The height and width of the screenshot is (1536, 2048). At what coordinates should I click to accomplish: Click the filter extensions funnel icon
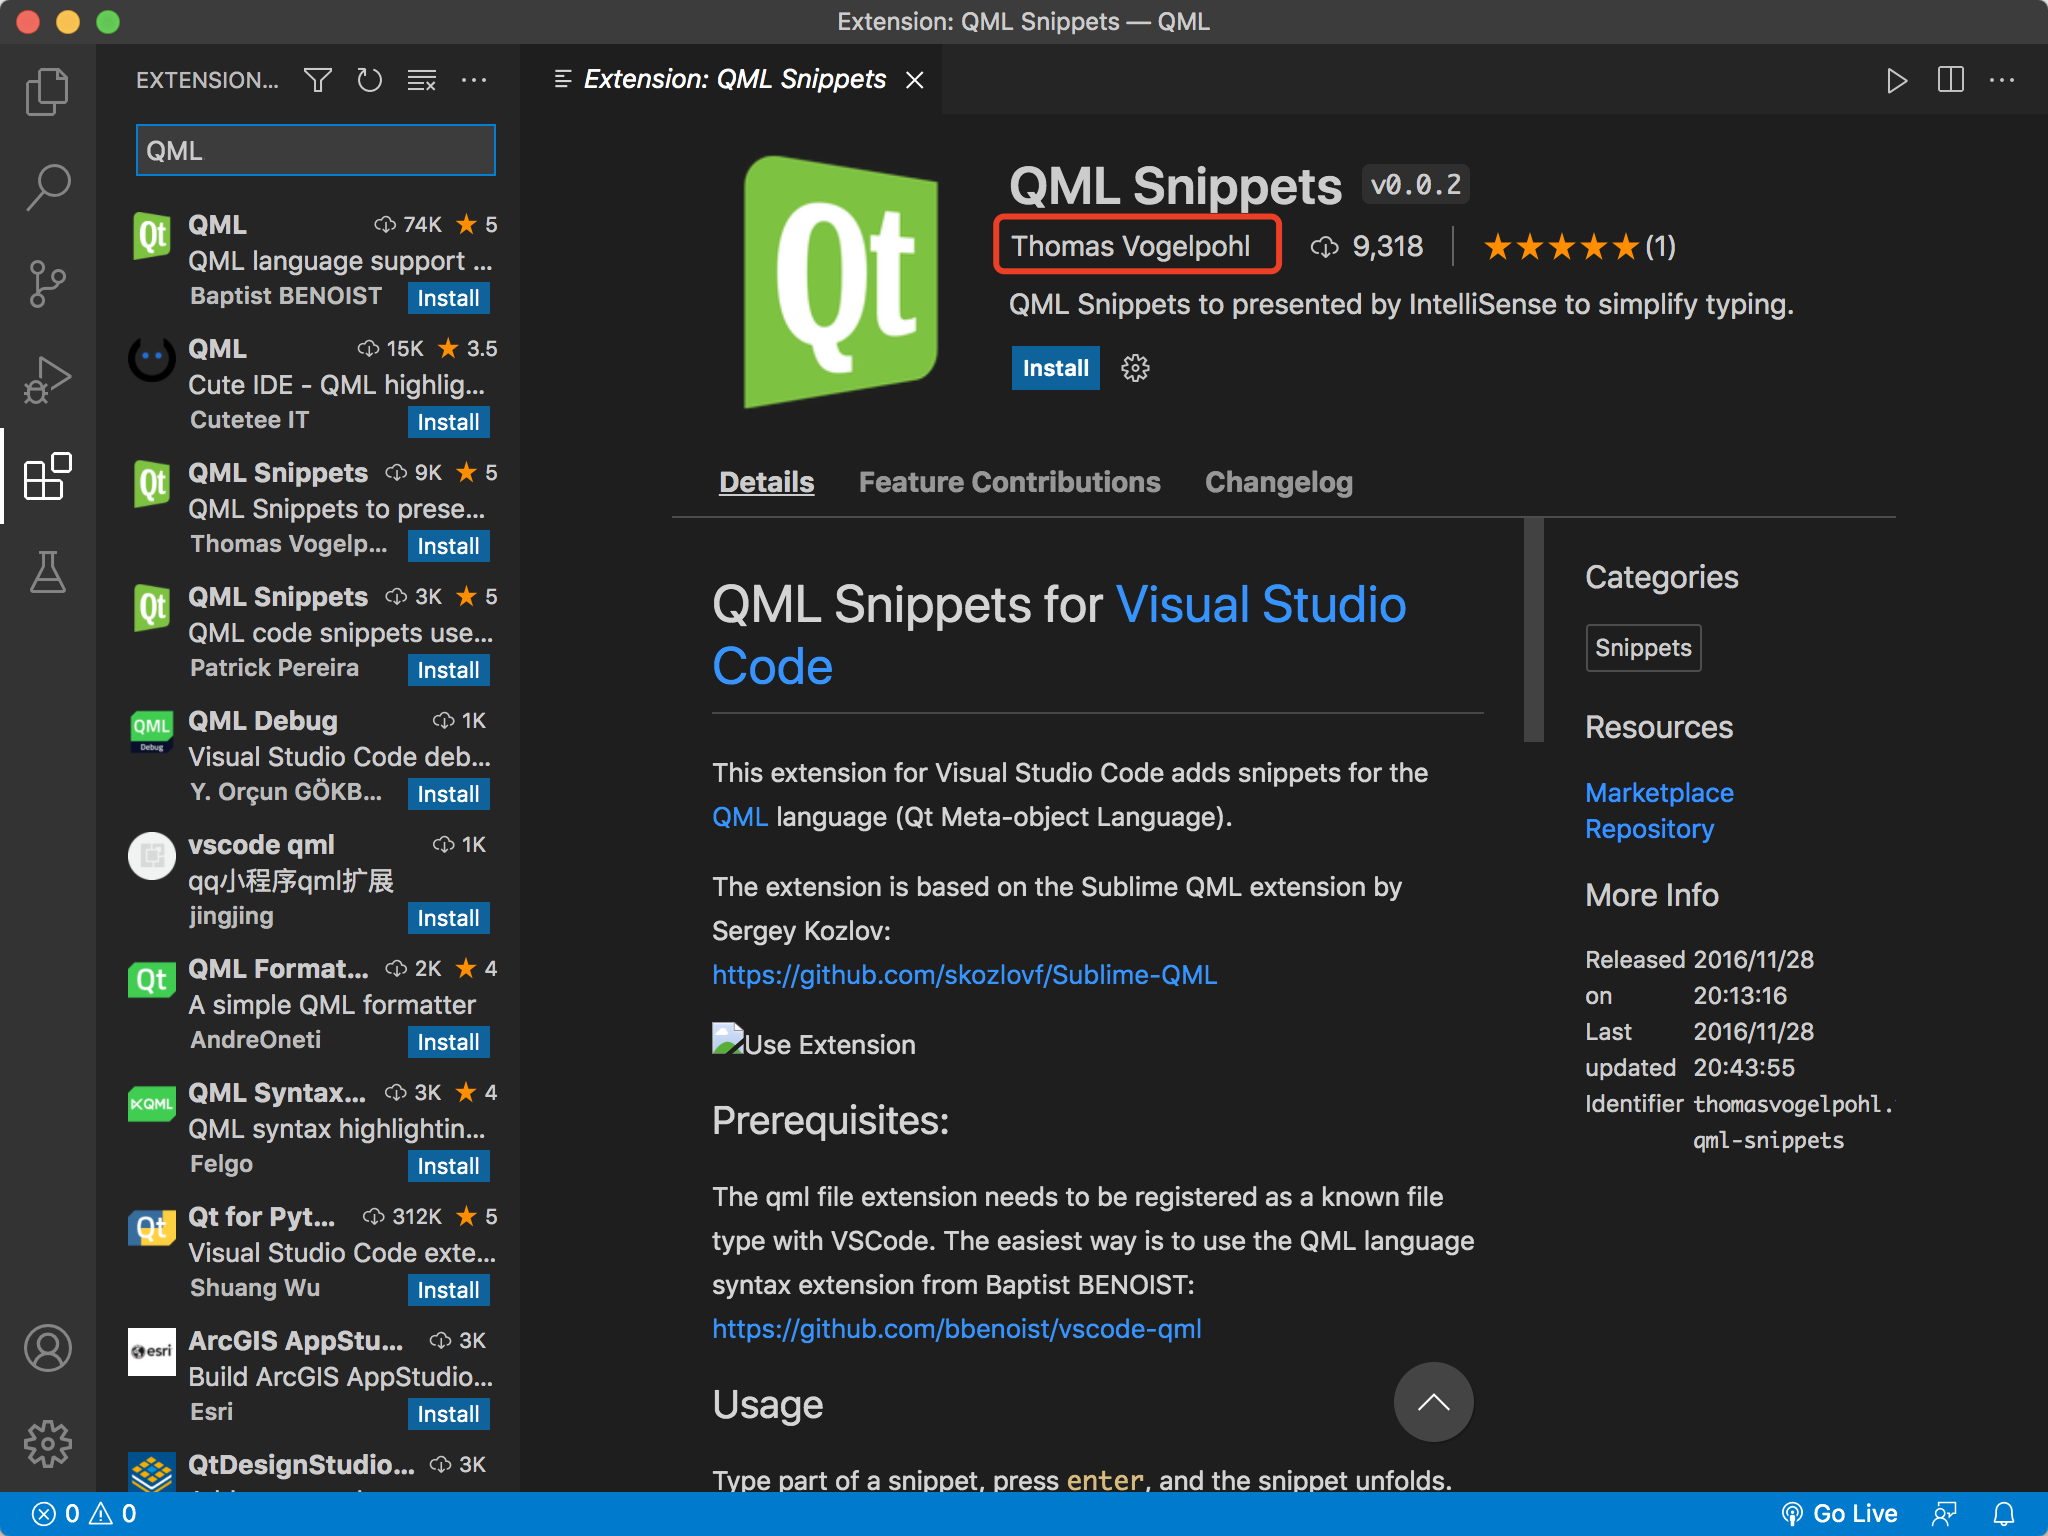click(x=317, y=80)
